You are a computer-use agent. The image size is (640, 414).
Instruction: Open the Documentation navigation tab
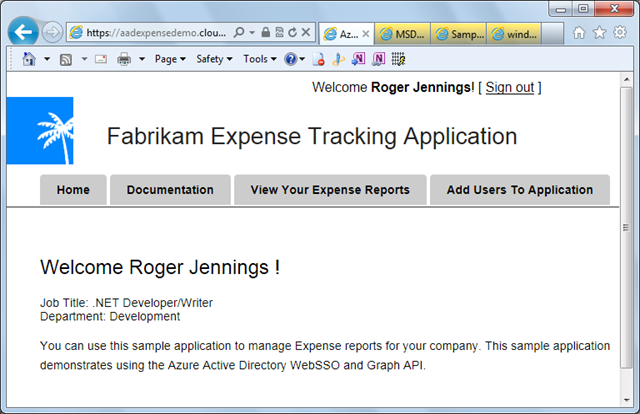click(170, 190)
